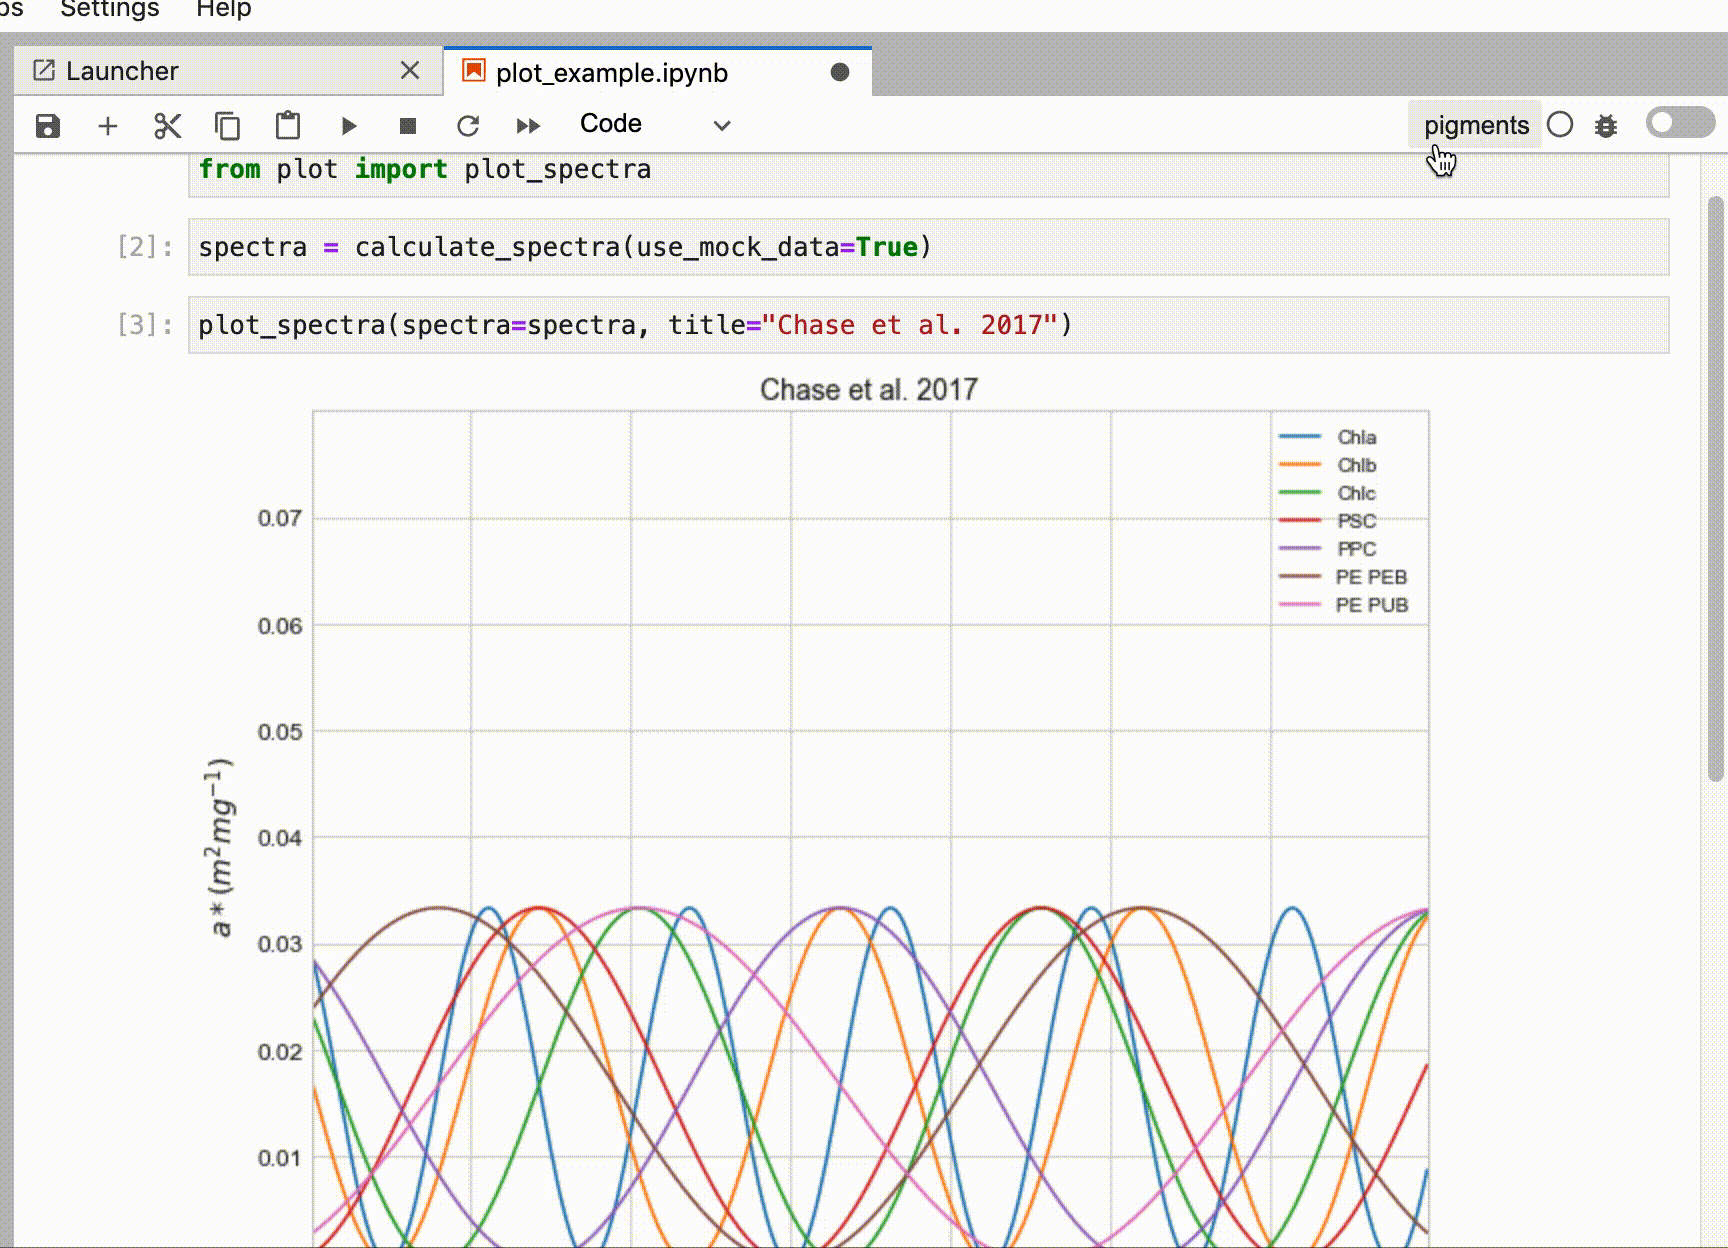Open the cell type dropdown showing Code
1728x1248 pixels.
click(x=610, y=124)
